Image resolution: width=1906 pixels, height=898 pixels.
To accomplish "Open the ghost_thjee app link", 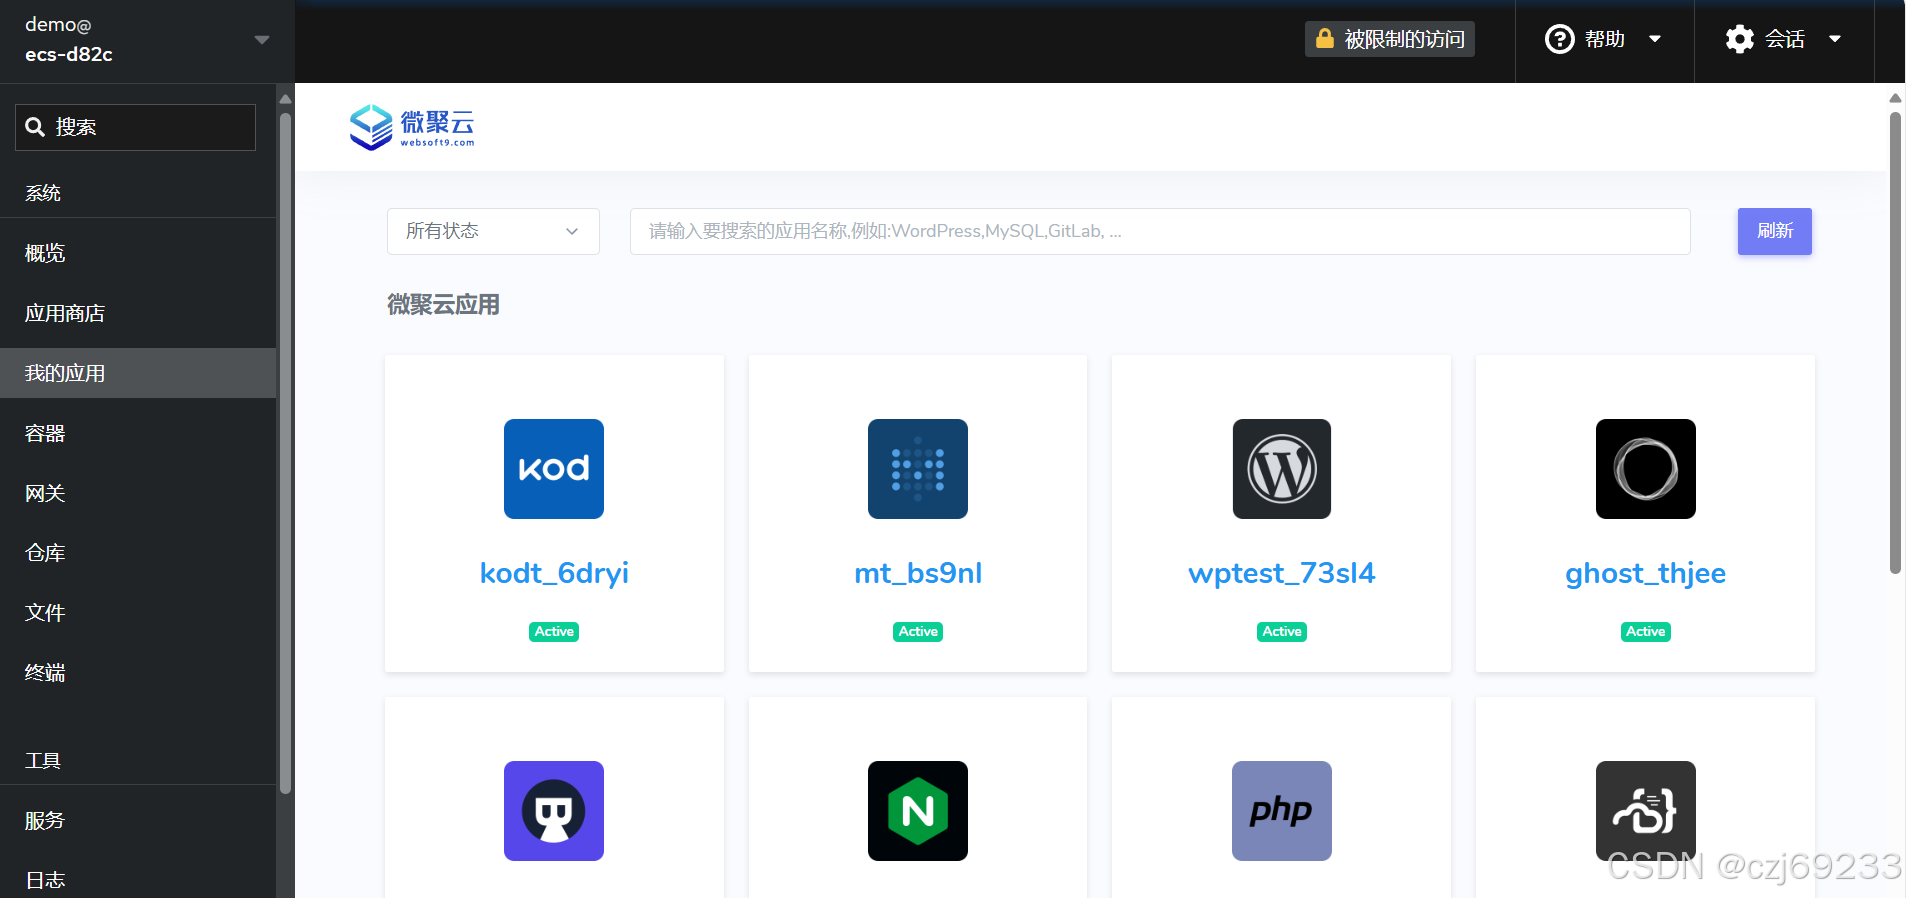I will pos(1646,573).
